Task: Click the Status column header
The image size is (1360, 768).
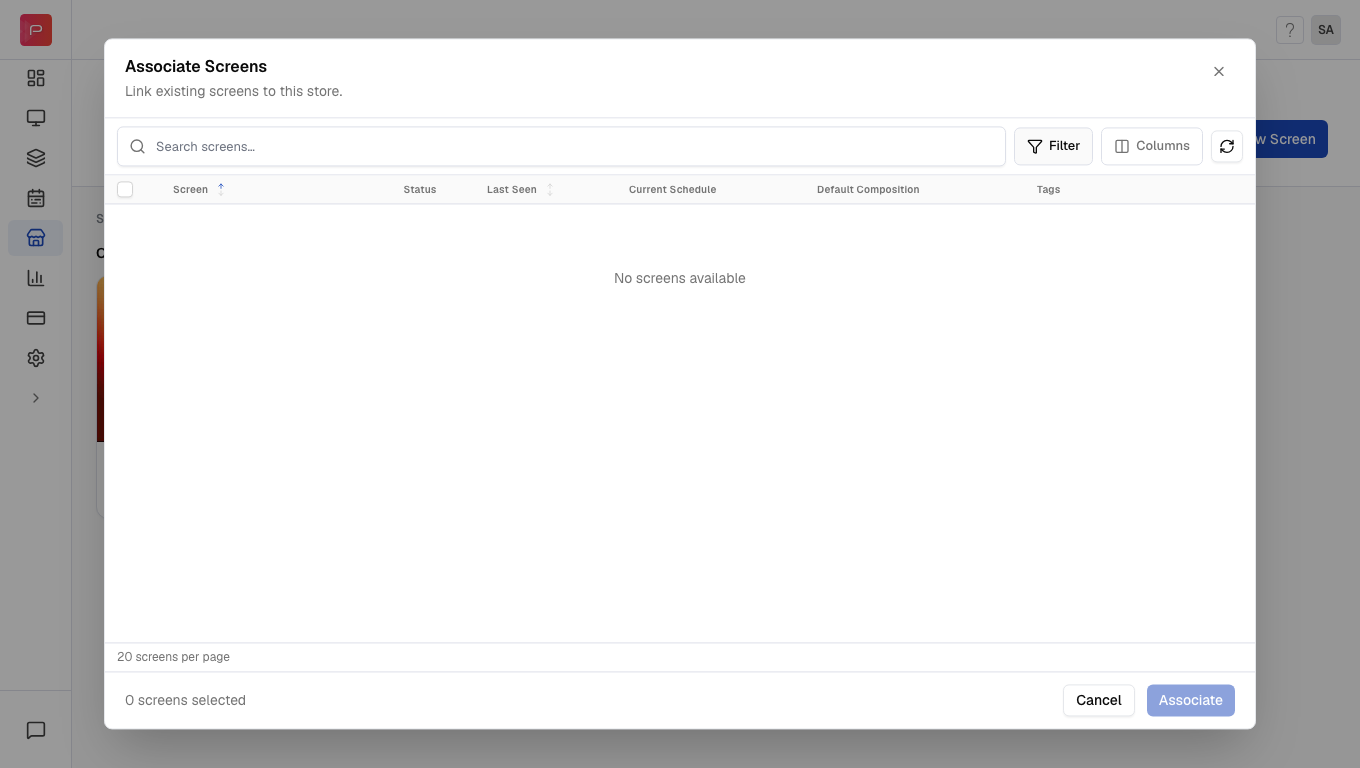Action: [420, 189]
